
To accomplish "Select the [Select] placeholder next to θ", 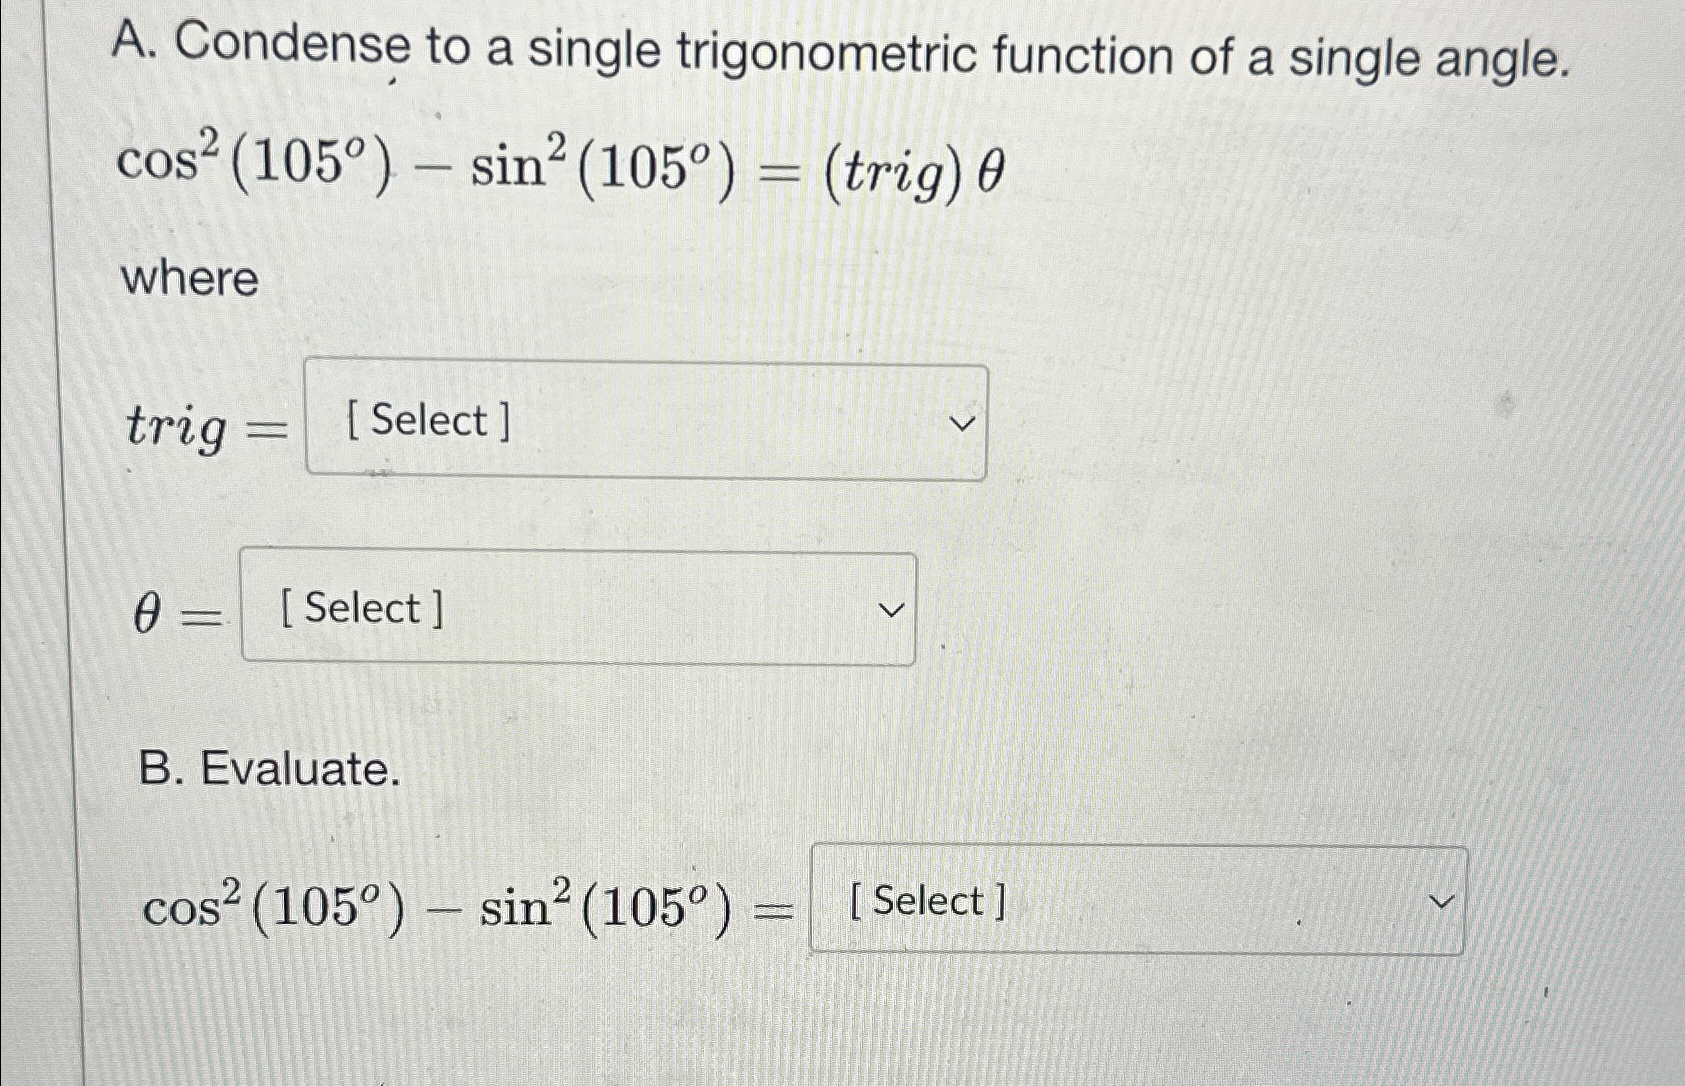I will pos(362,607).
